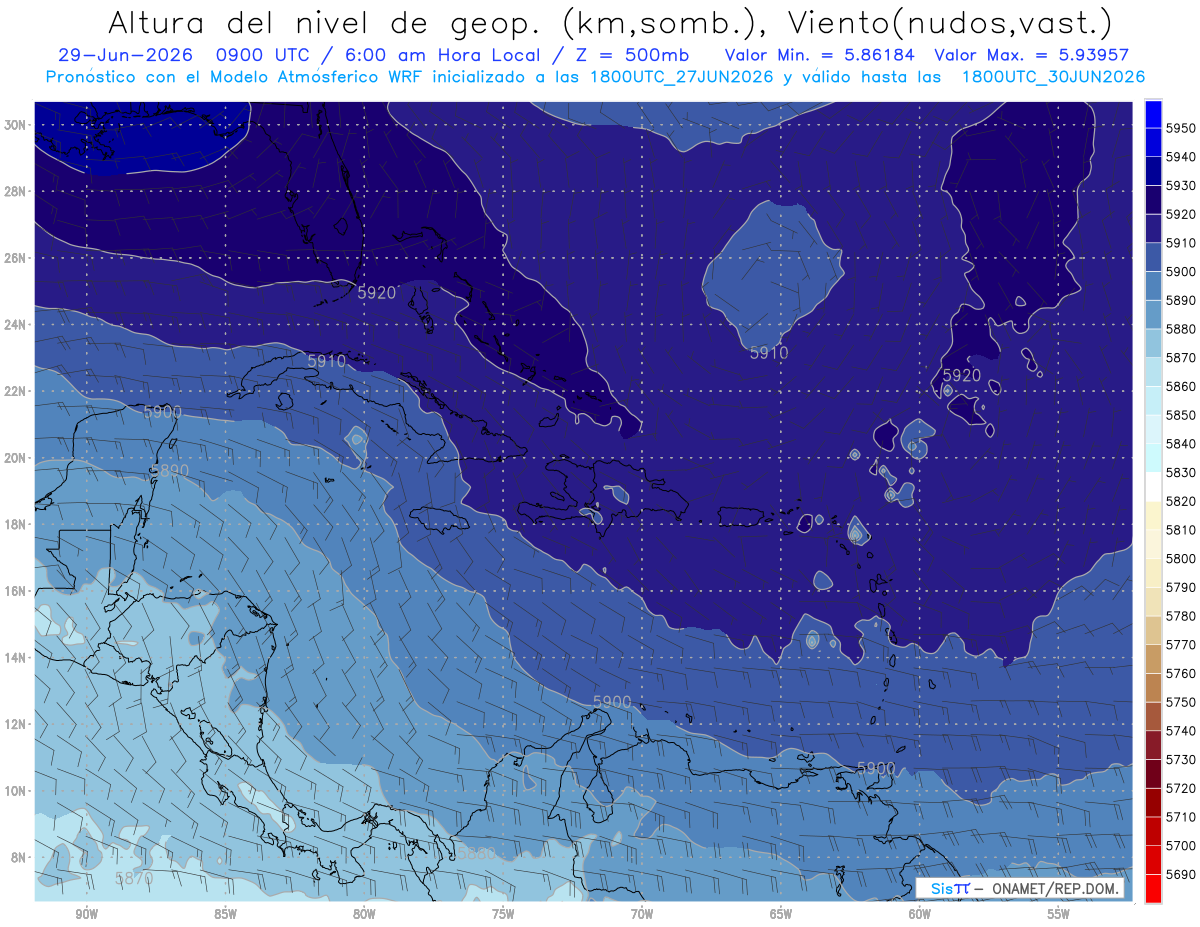This screenshot has height=927, width=1200.
Task: Click the legend value 5950
Action: (1180, 128)
